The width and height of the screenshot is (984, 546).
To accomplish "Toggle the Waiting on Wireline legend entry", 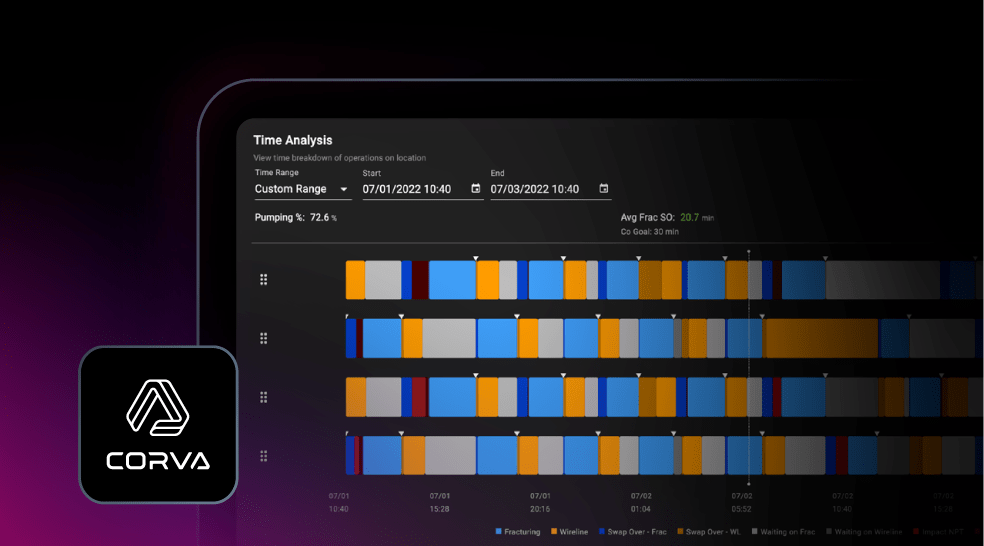I will pos(864,532).
